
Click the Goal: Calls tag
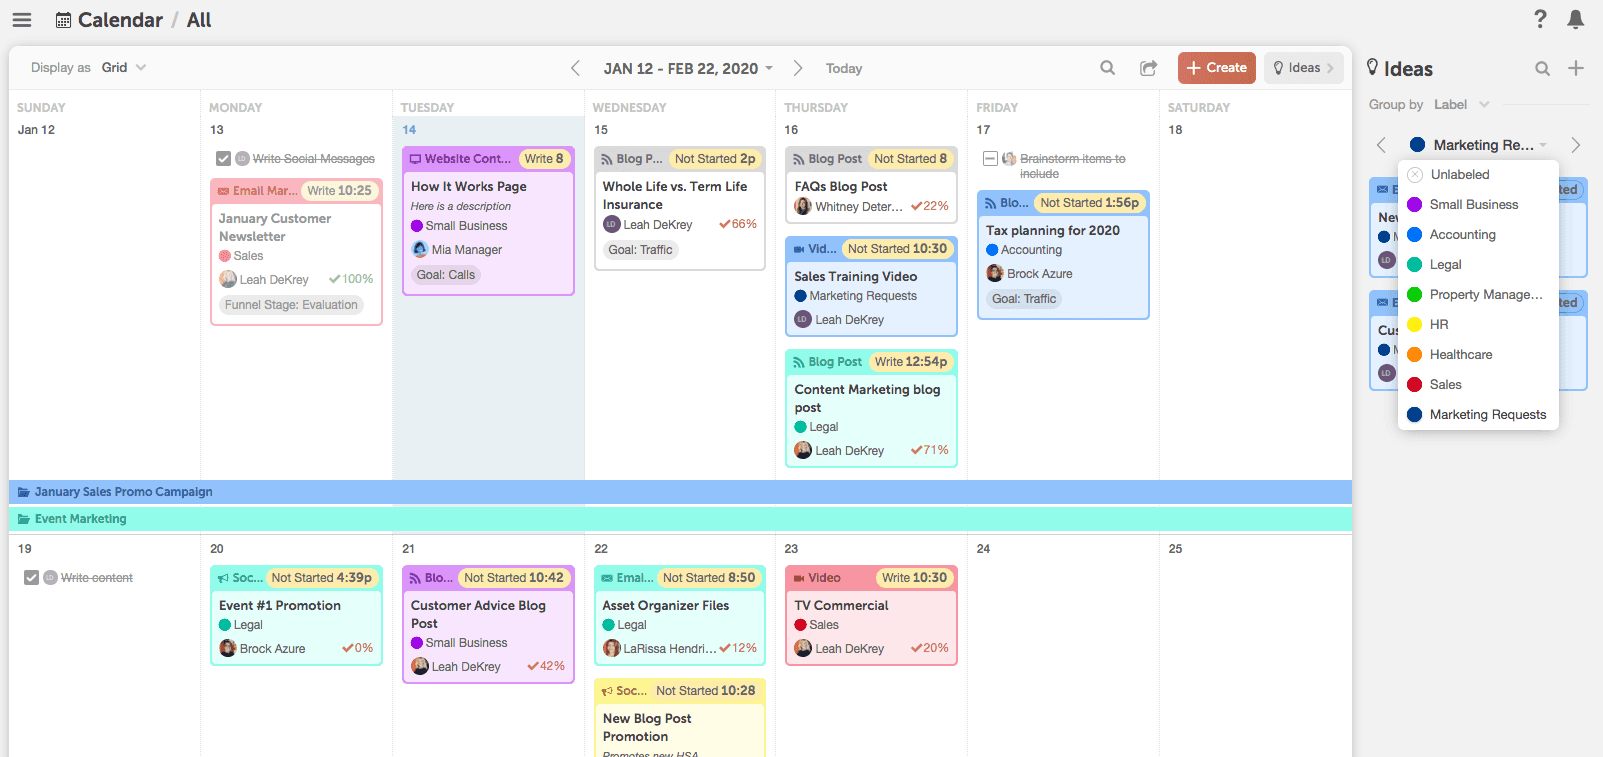[446, 275]
